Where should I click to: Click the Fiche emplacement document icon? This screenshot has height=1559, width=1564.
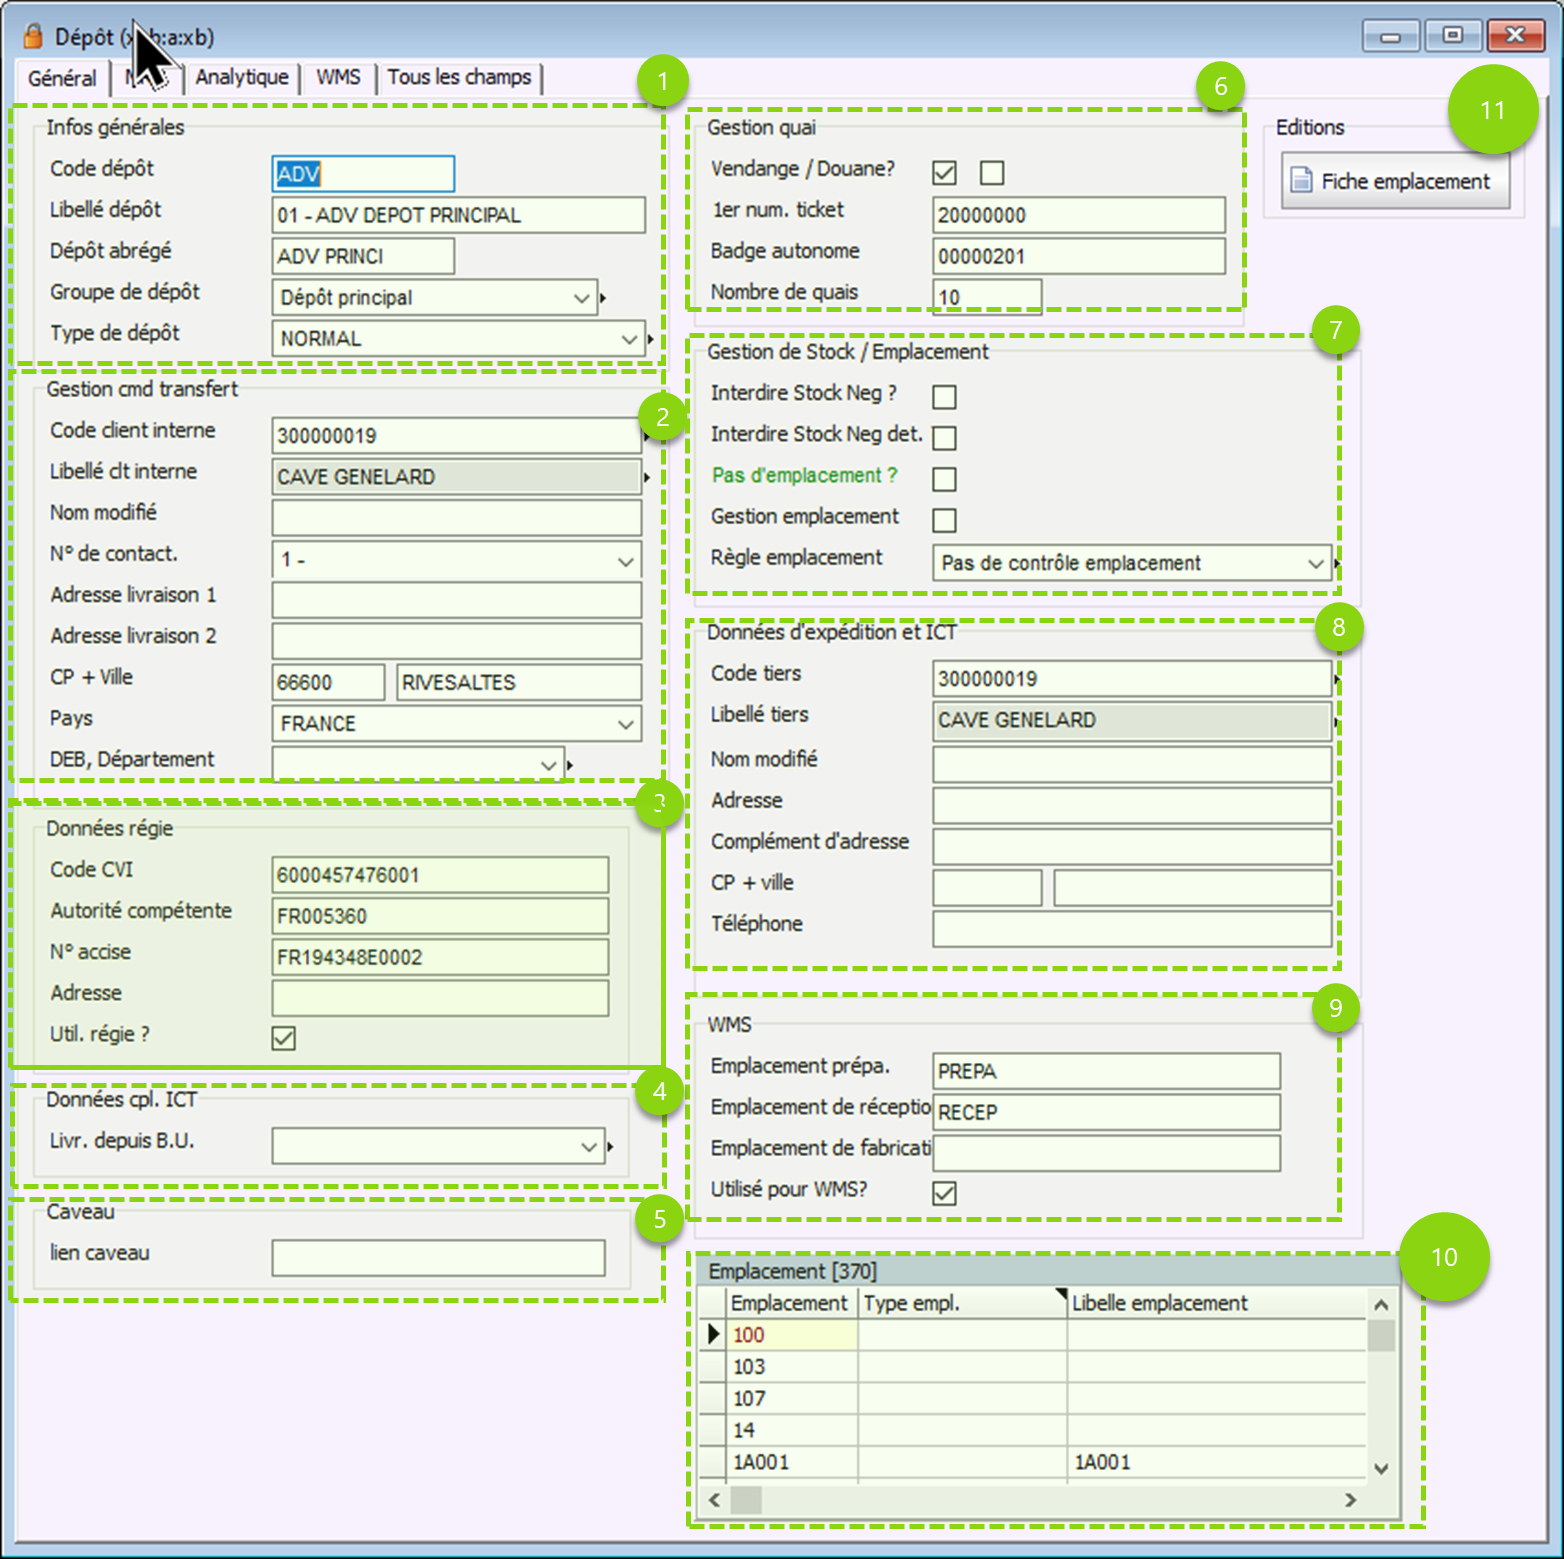pyautogui.click(x=1301, y=180)
